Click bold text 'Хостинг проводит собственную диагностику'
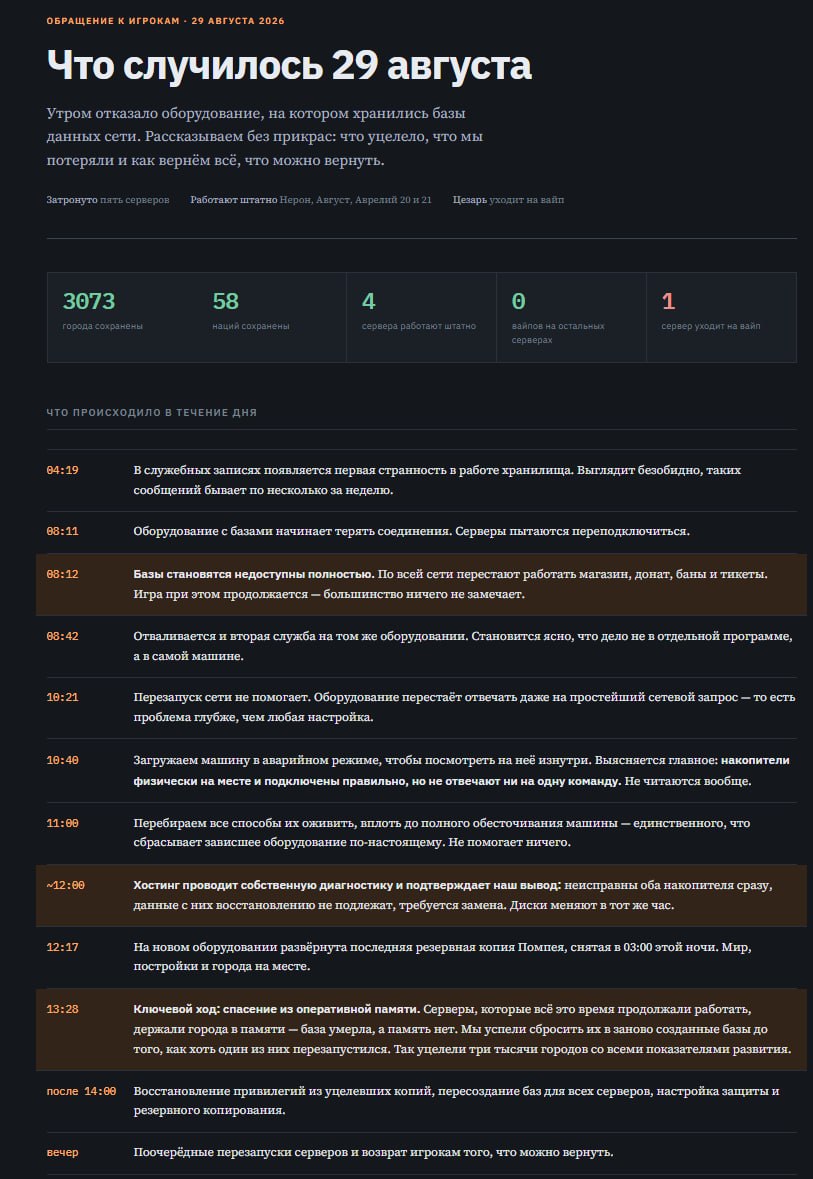 347,886
